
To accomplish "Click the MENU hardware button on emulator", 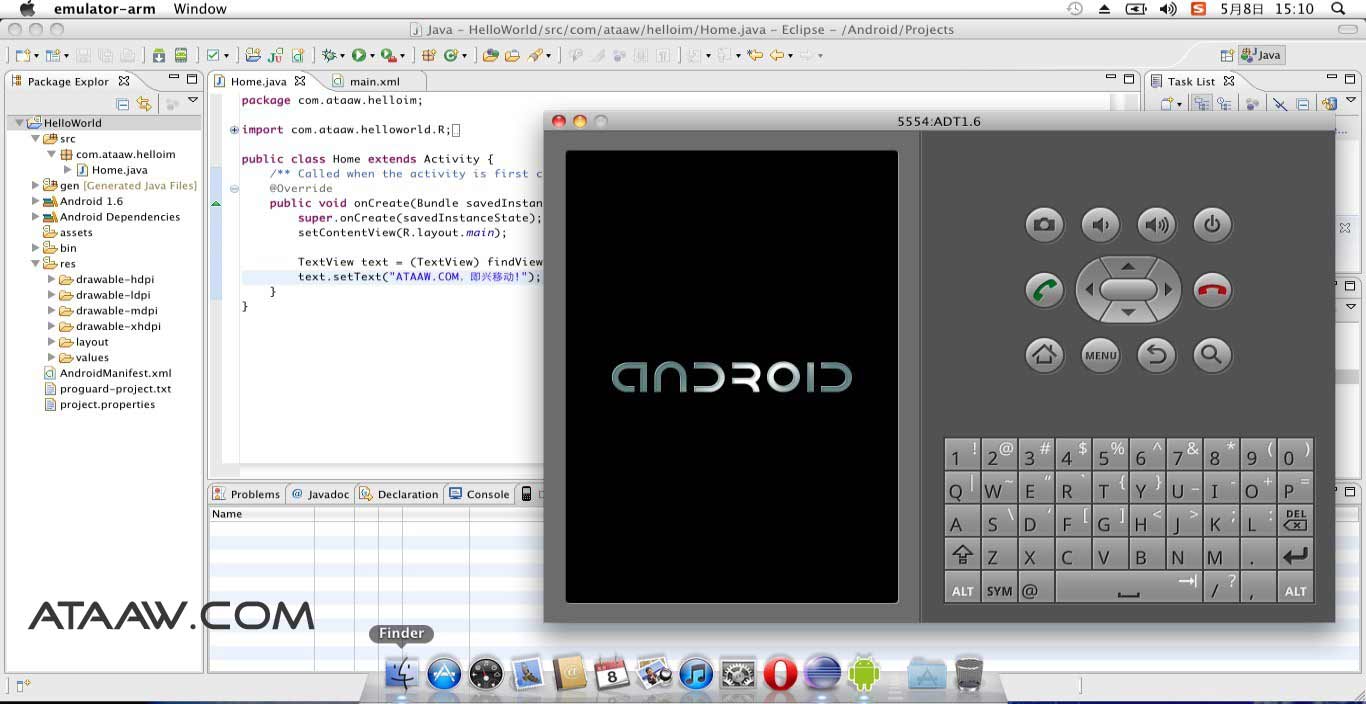I will (x=1100, y=354).
